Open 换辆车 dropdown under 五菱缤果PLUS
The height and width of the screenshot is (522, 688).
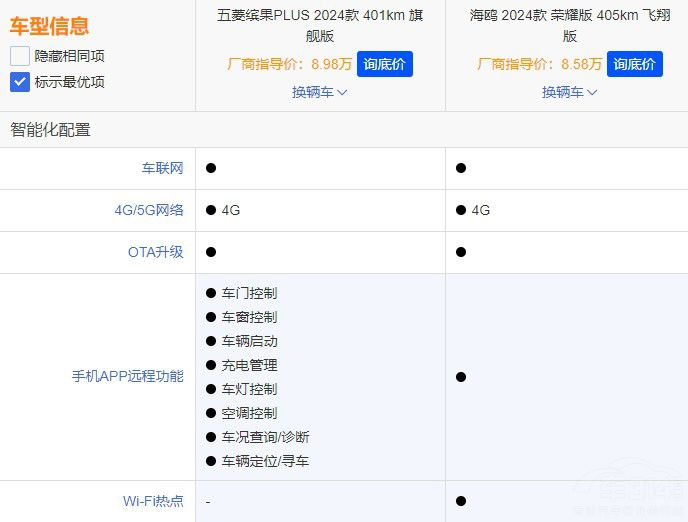coord(319,92)
